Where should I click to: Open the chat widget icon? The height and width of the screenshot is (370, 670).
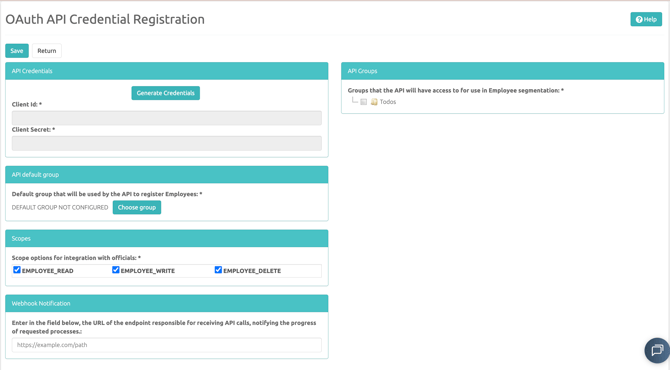coord(657,350)
